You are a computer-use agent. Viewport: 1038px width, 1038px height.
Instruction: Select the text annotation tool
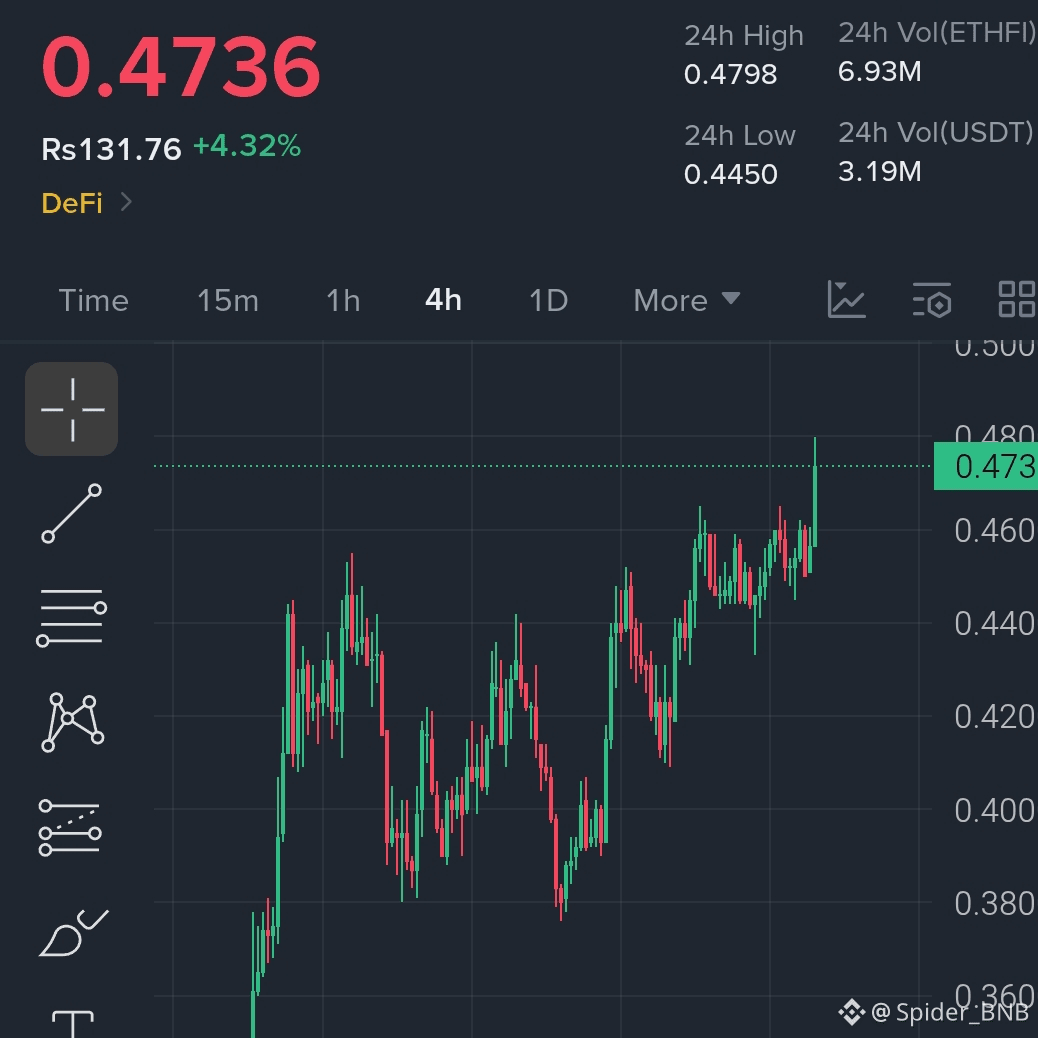click(x=73, y=1023)
